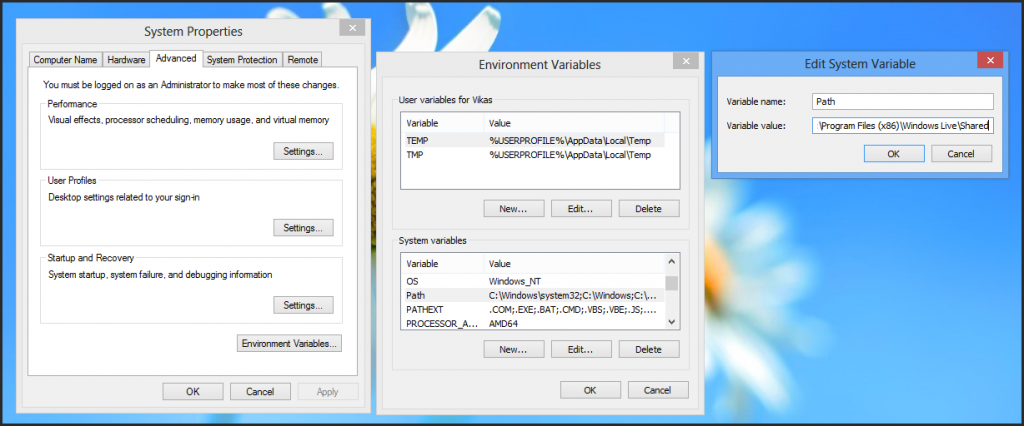Click the Environment Variables button
This screenshot has width=1024, height=426.
click(x=290, y=343)
